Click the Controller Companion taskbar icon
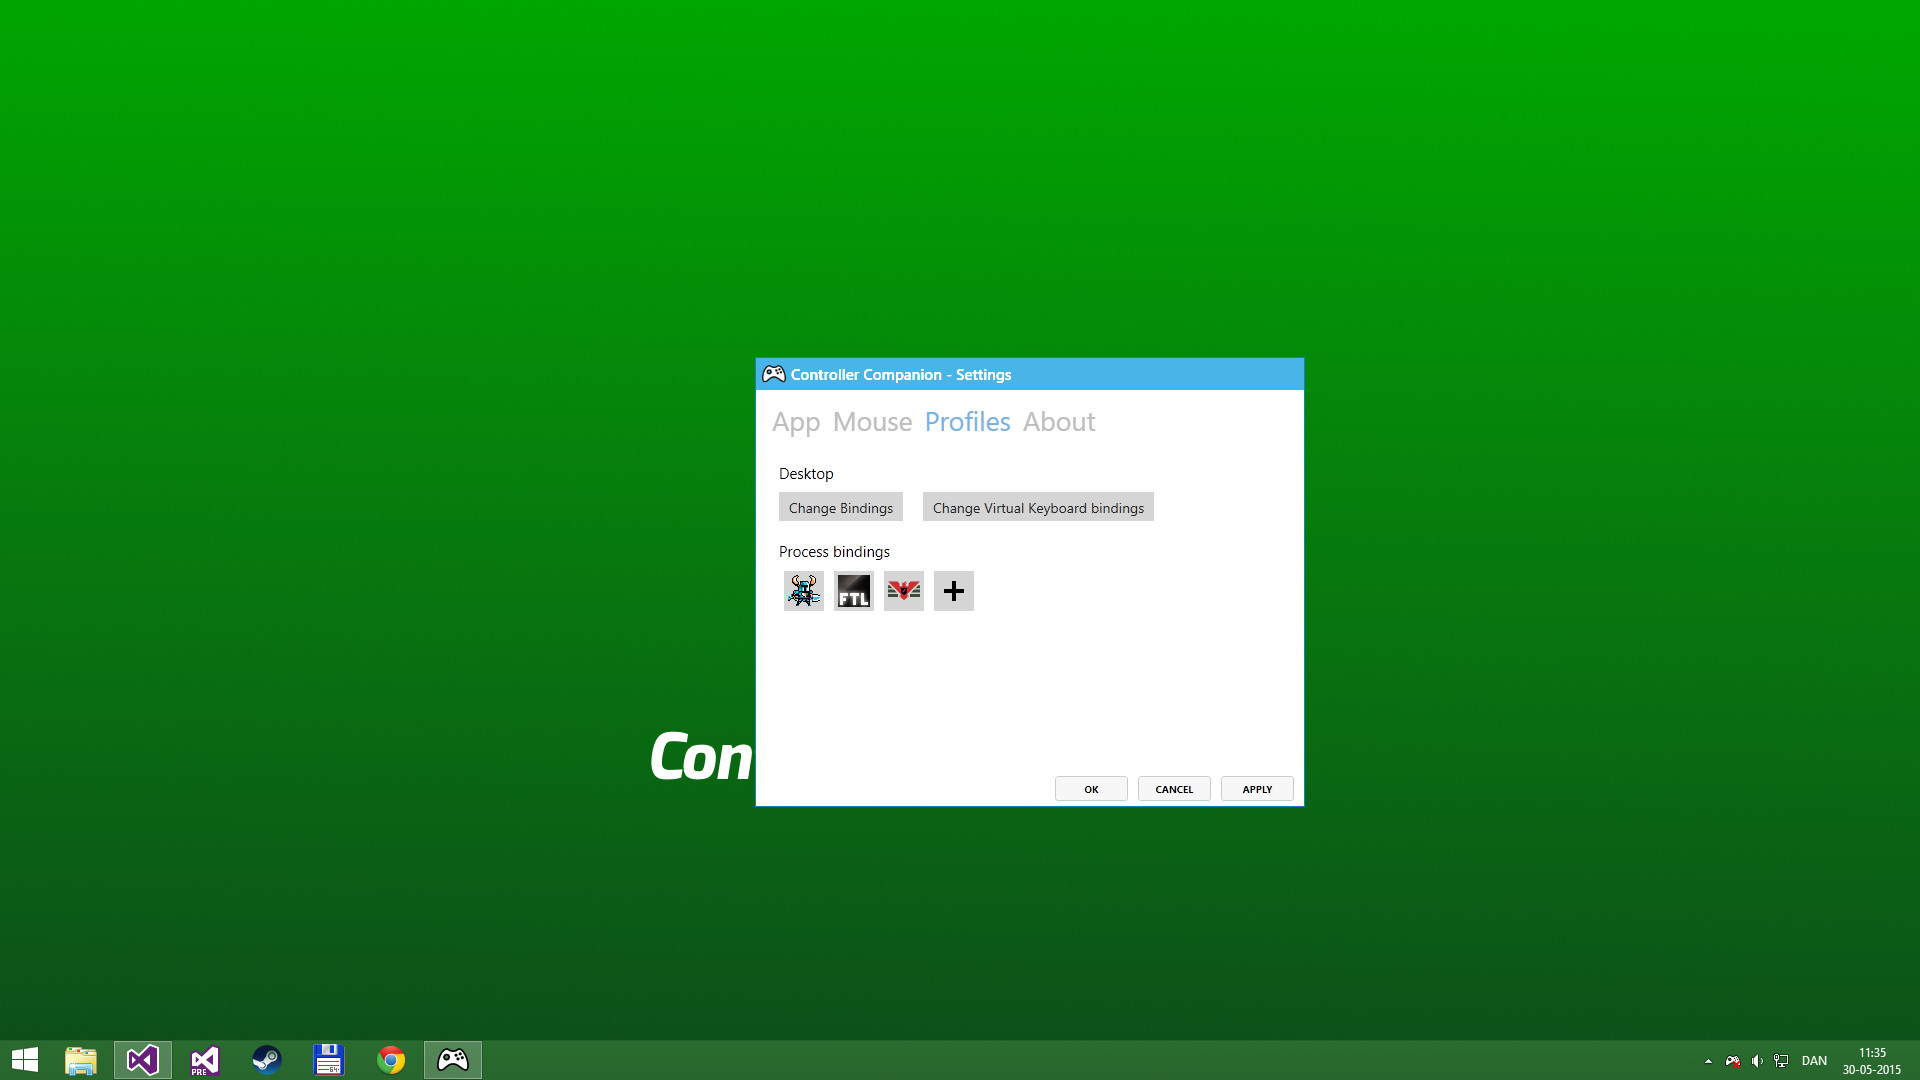This screenshot has height=1080, width=1920. [452, 1059]
